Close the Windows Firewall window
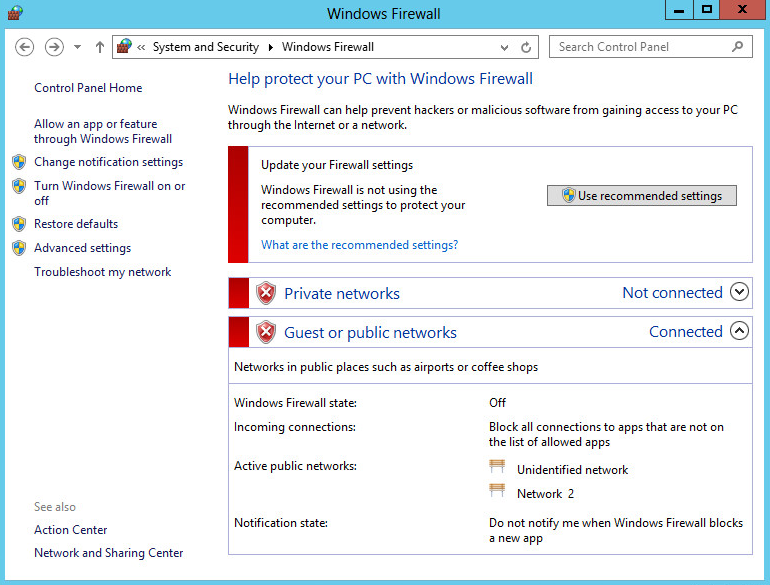 click(x=742, y=10)
